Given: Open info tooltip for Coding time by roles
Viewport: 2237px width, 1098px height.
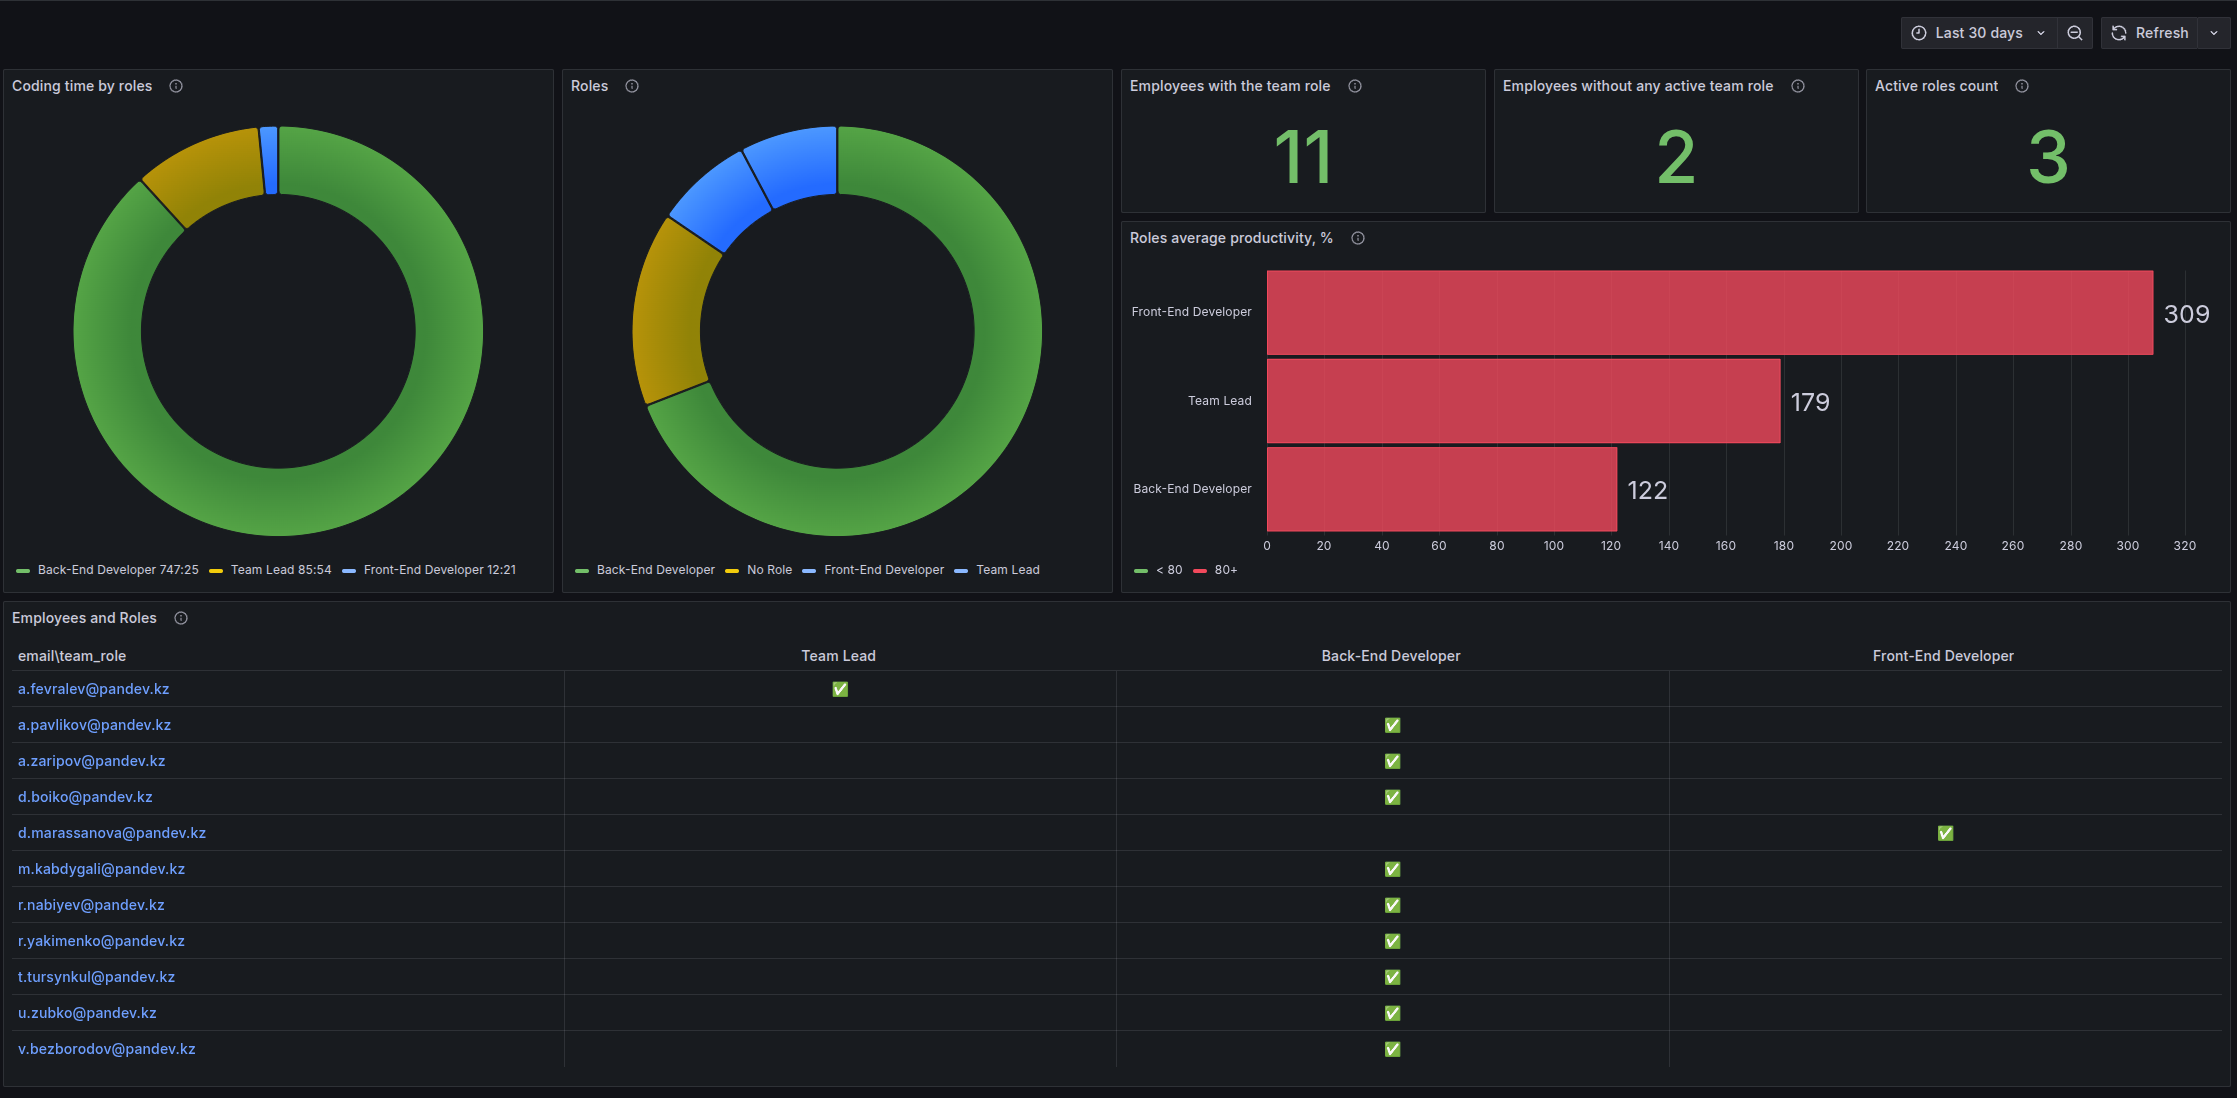Looking at the screenshot, I should coord(176,86).
